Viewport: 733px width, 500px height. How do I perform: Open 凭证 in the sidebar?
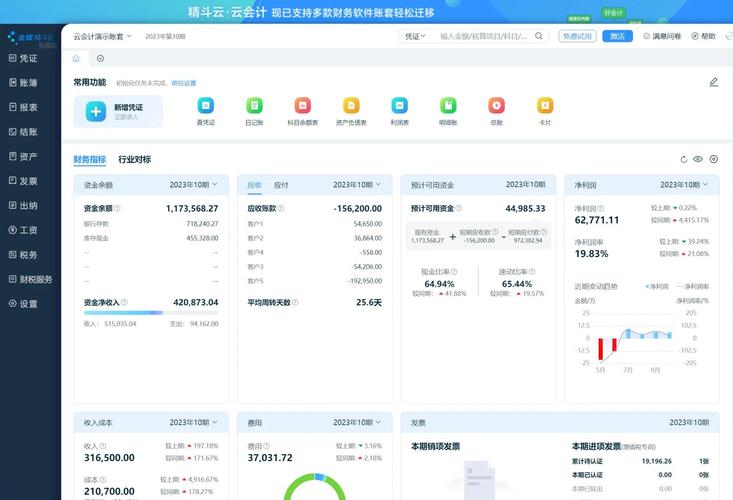pyautogui.click(x=23, y=58)
